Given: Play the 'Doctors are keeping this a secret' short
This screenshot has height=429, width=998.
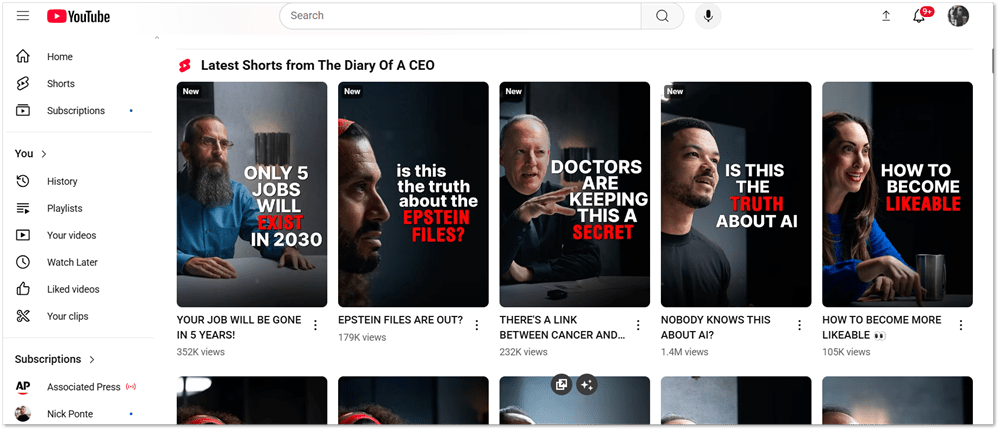Looking at the screenshot, I should 575,194.
